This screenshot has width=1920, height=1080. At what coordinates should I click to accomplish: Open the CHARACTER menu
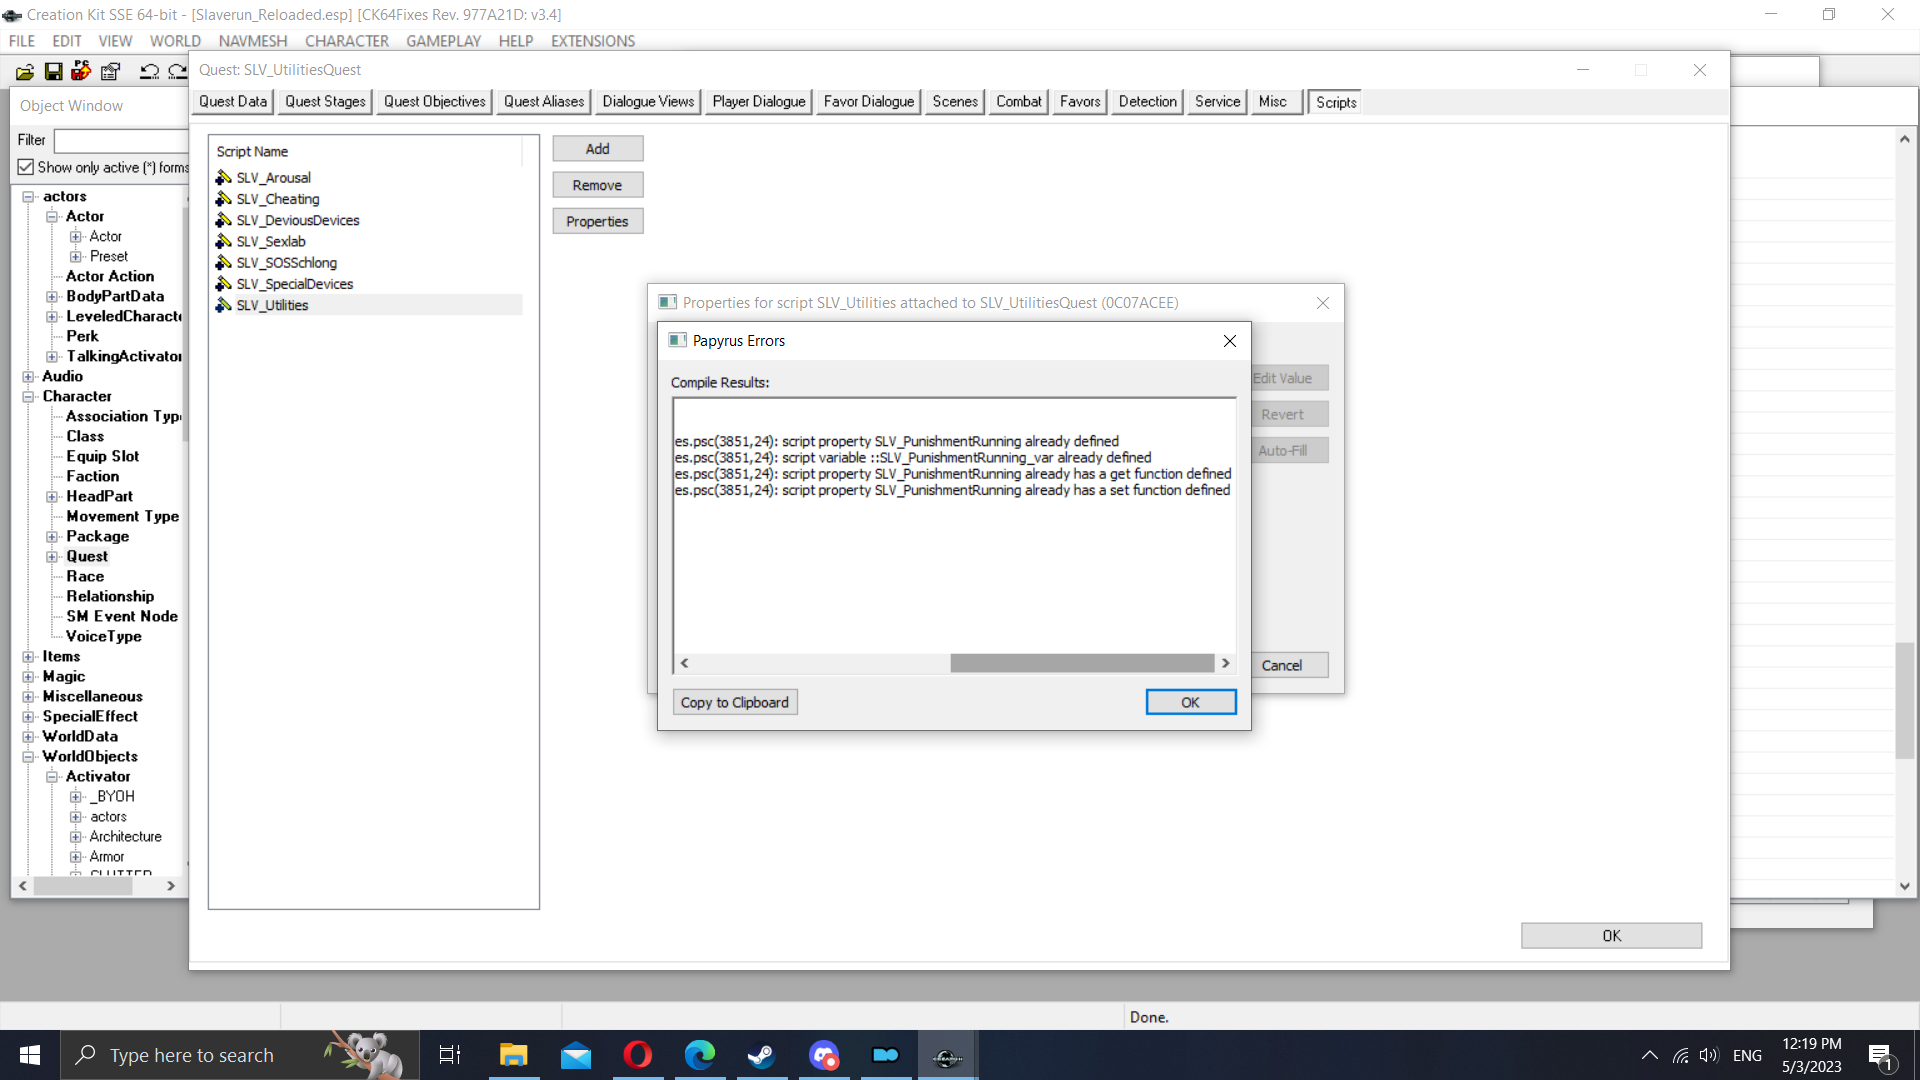click(x=346, y=41)
